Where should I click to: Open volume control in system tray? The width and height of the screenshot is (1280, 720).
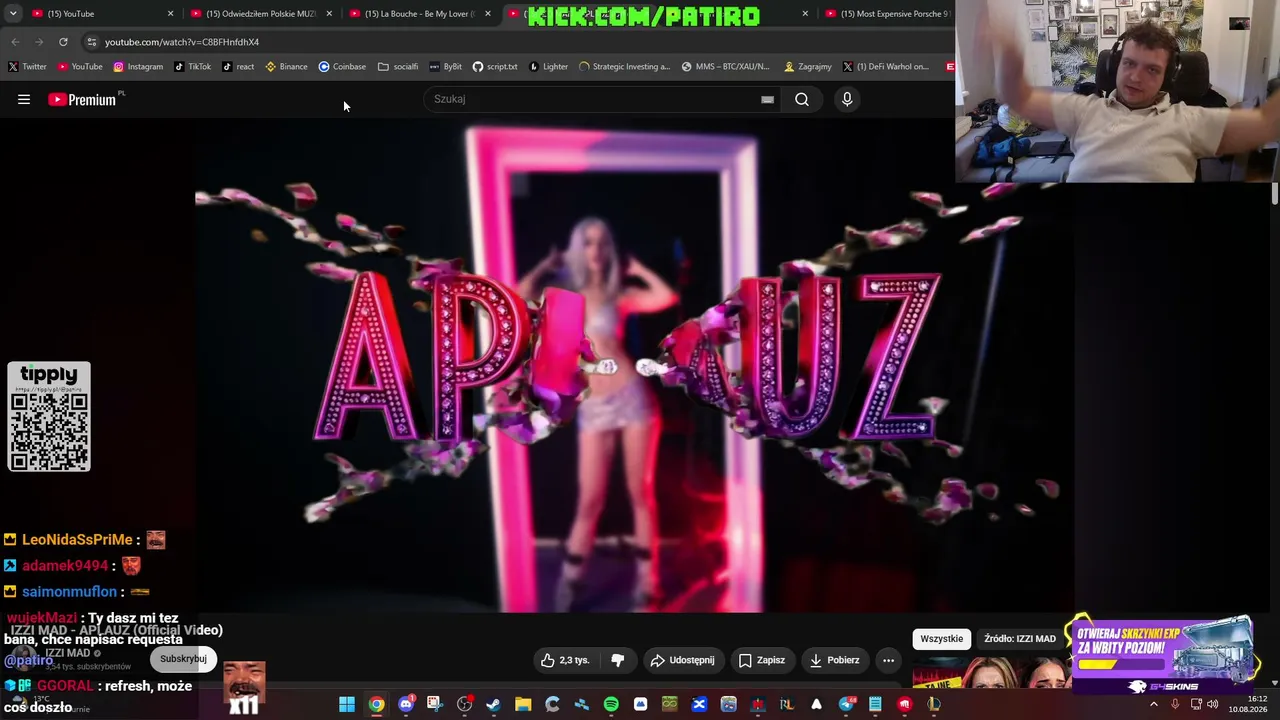tap(1213, 704)
